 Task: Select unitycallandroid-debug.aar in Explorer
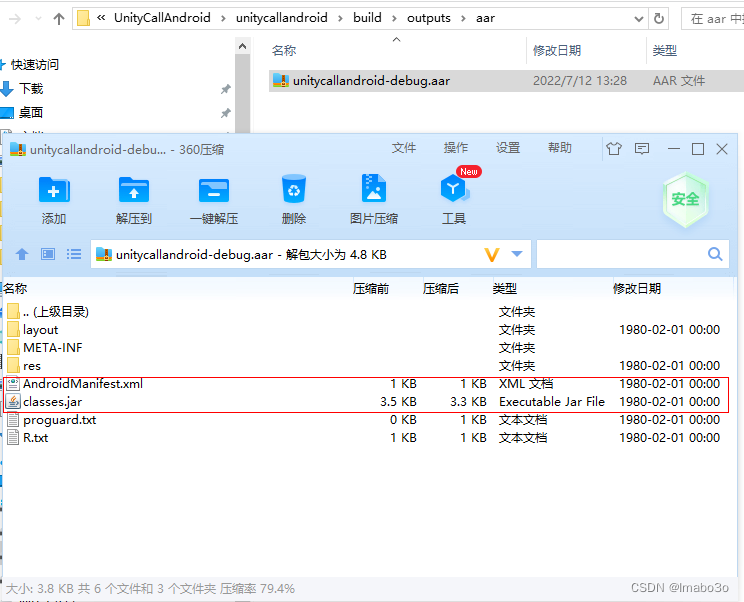506,81
